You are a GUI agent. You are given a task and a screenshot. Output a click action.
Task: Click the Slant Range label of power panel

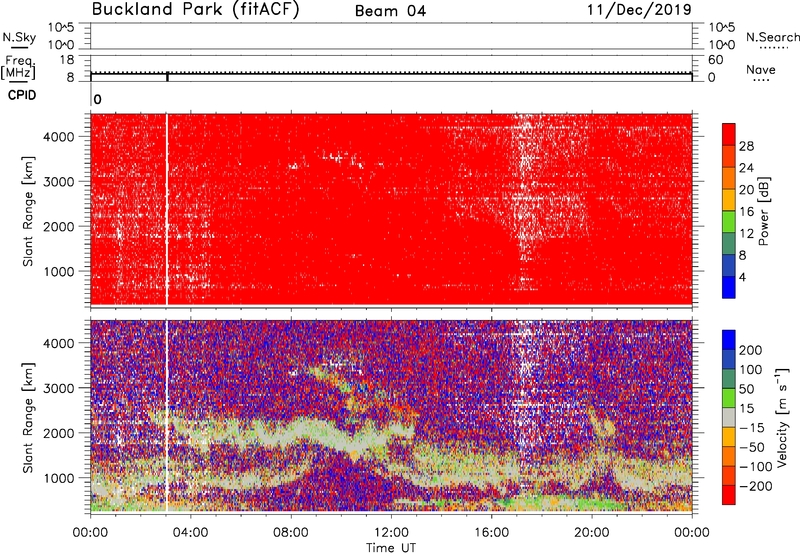28,211
